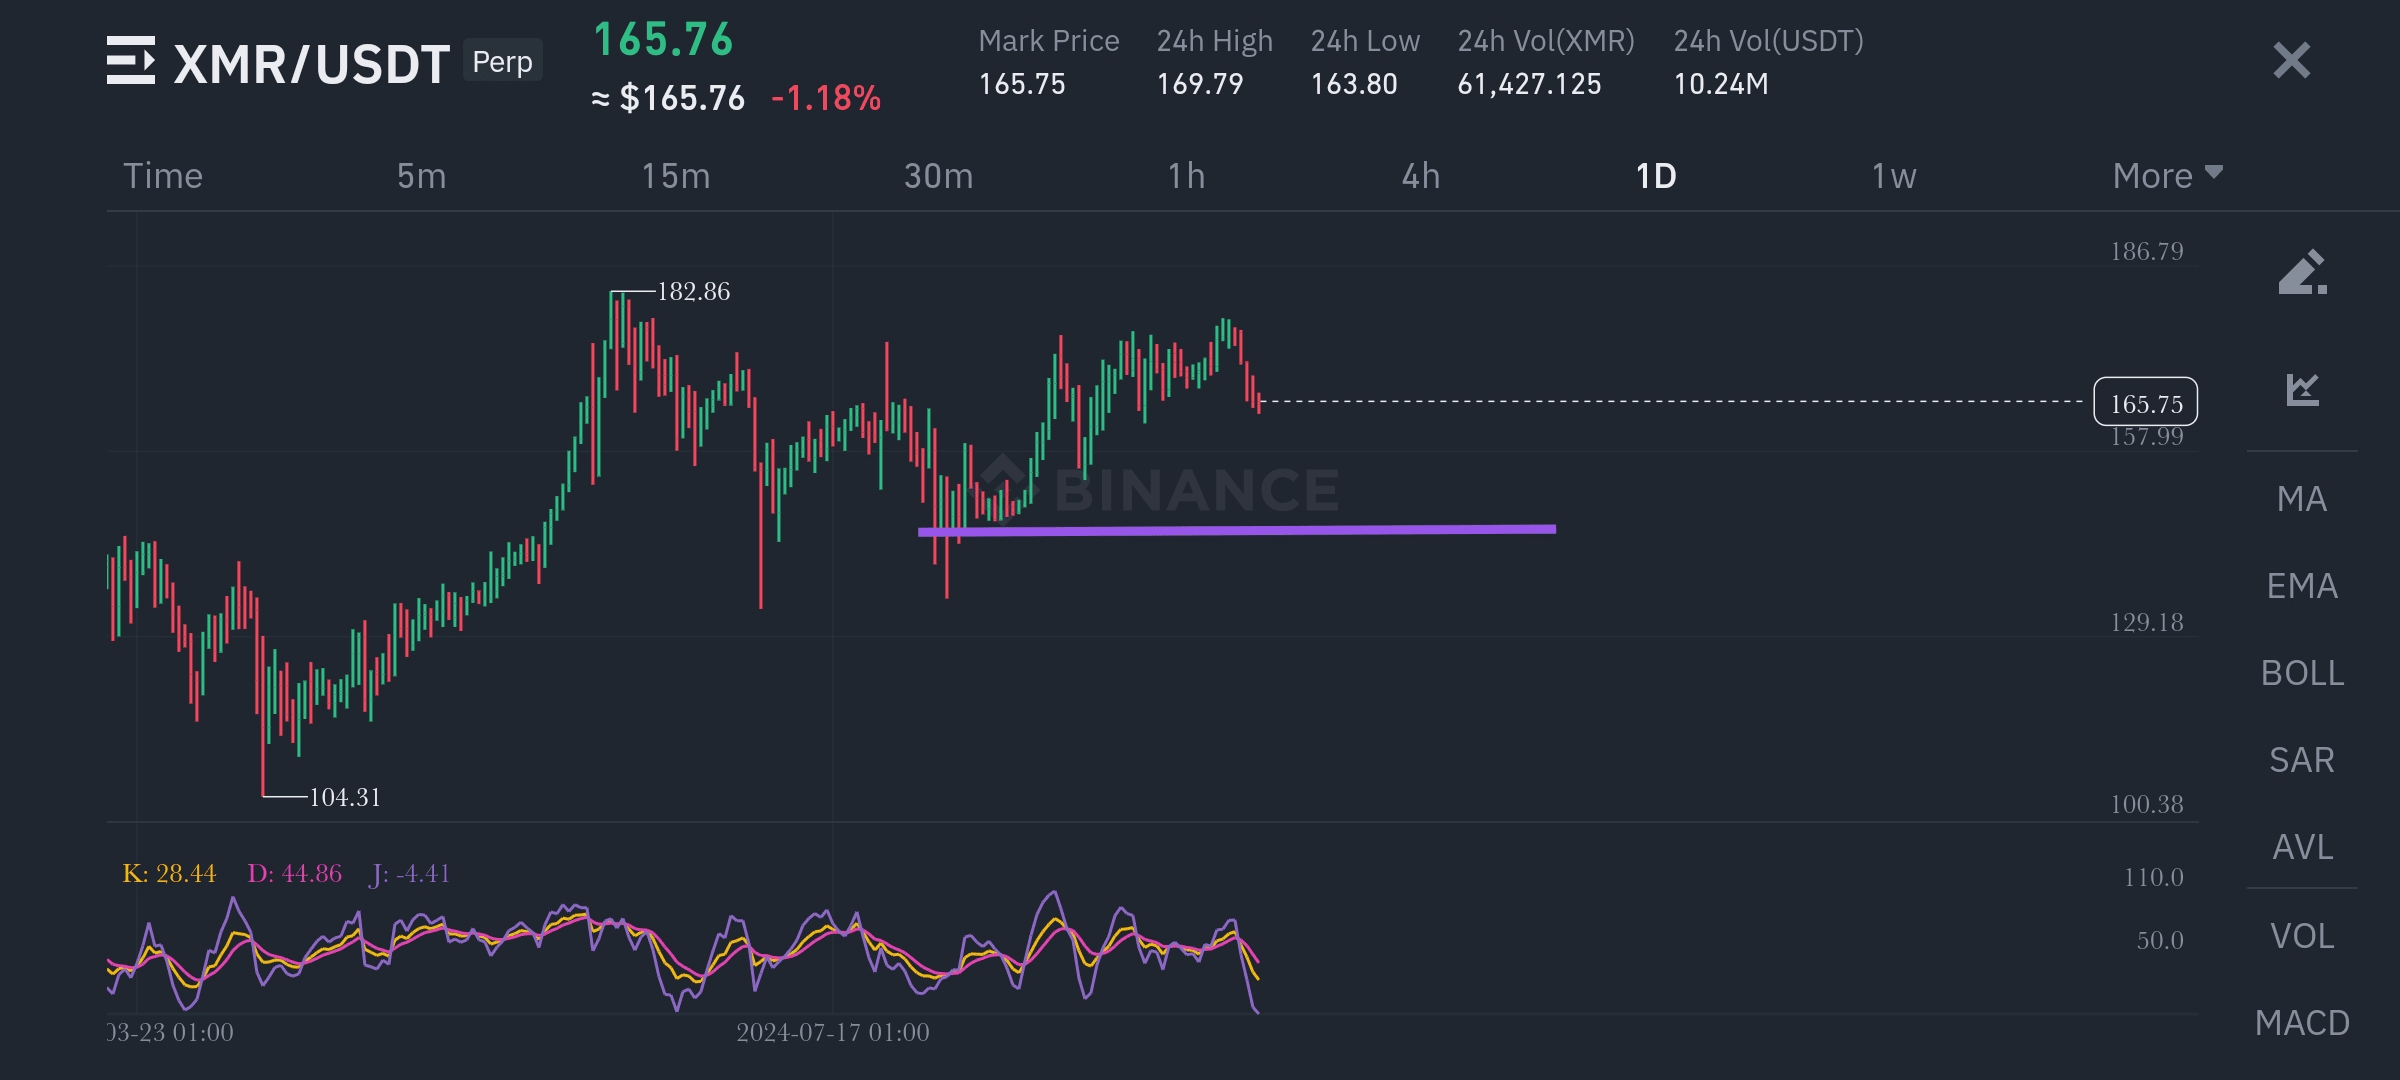Select the Time line chart tab

click(163, 176)
